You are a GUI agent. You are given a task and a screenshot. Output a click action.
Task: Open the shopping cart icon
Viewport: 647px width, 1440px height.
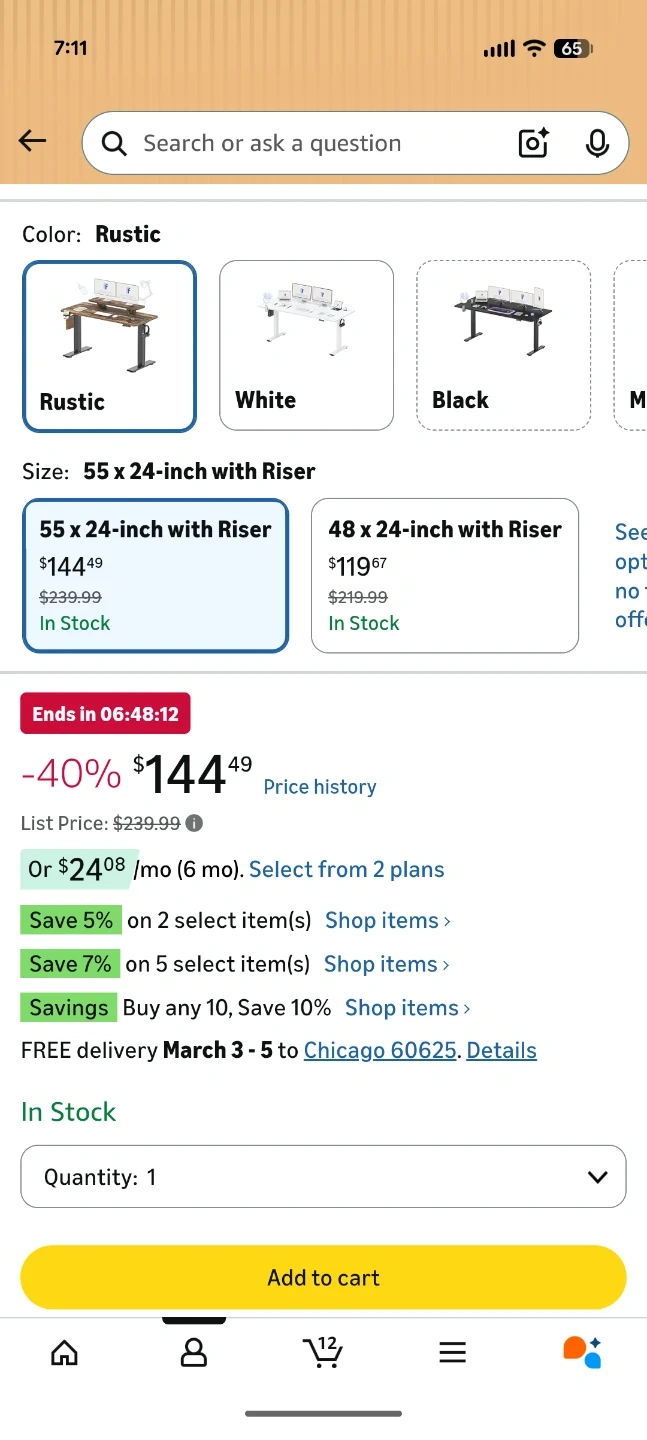point(322,1353)
